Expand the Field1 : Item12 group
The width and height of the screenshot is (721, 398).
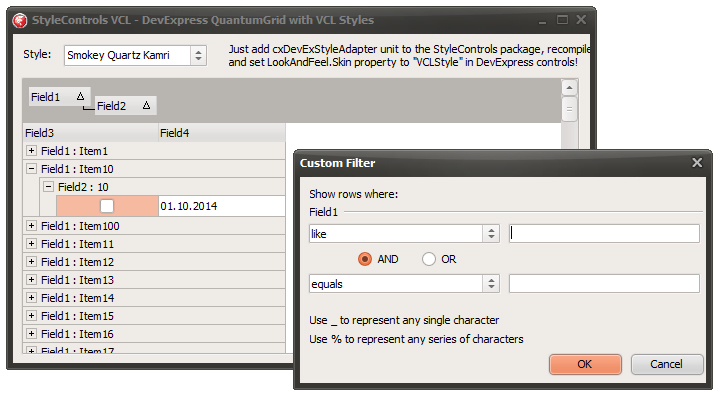coord(31,262)
